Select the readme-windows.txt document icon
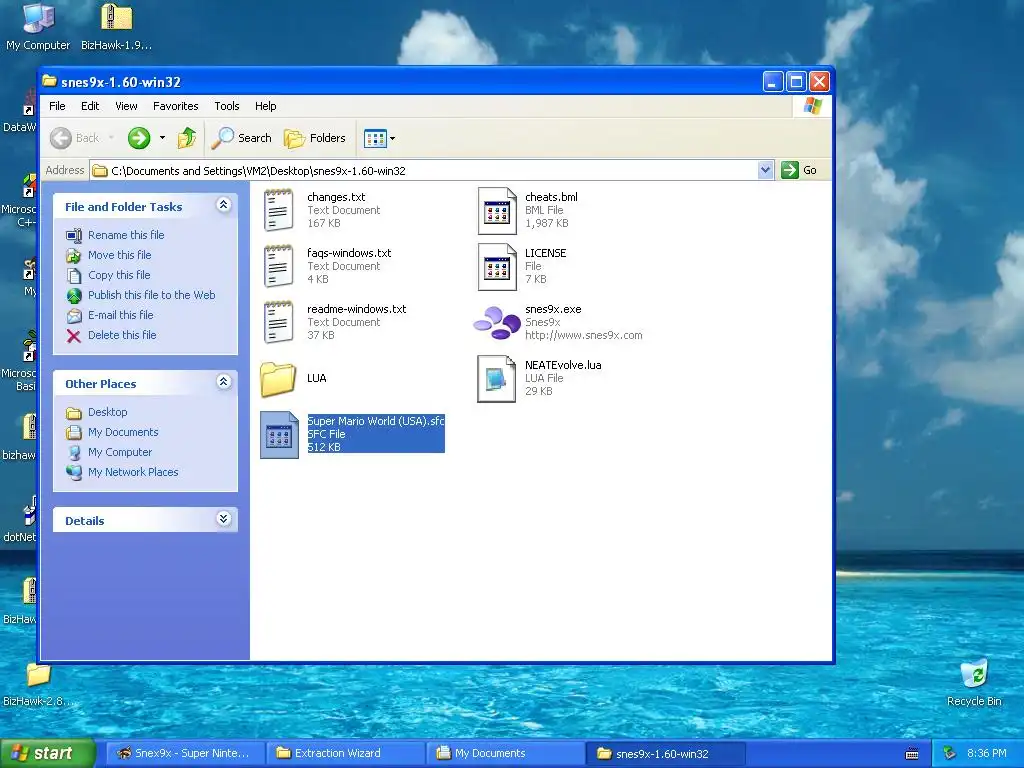Screen dimensions: 1024x768 tap(279, 323)
